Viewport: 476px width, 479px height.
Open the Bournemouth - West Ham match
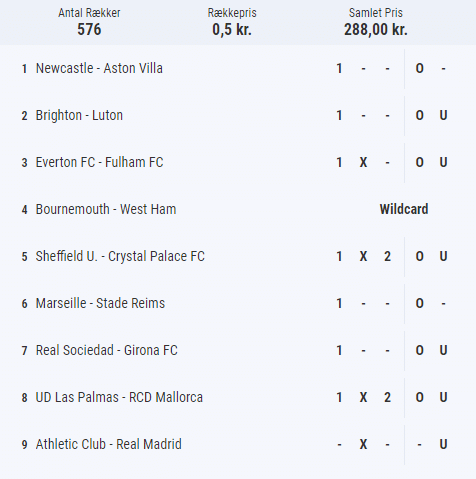coord(106,209)
